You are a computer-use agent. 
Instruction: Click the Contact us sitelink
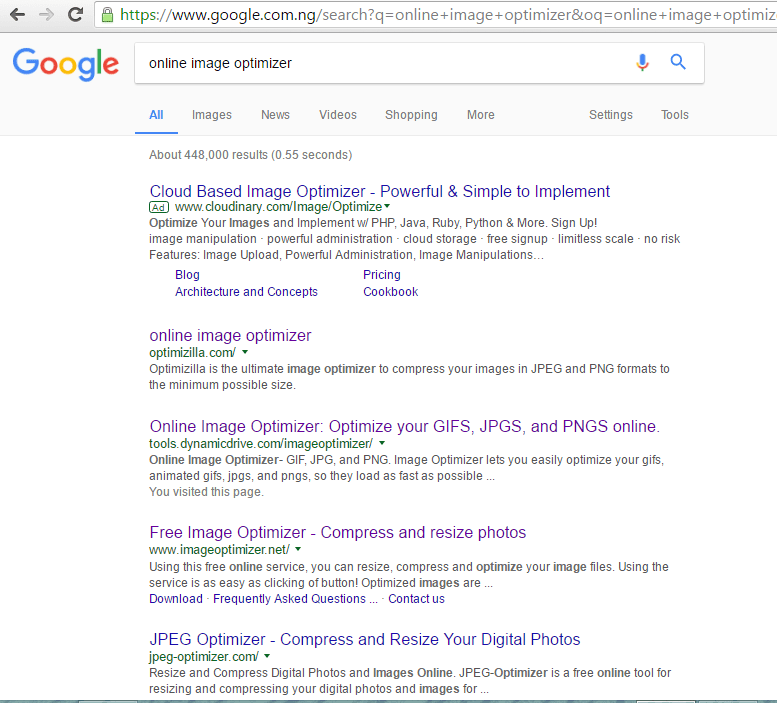click(x=416, y=599)
